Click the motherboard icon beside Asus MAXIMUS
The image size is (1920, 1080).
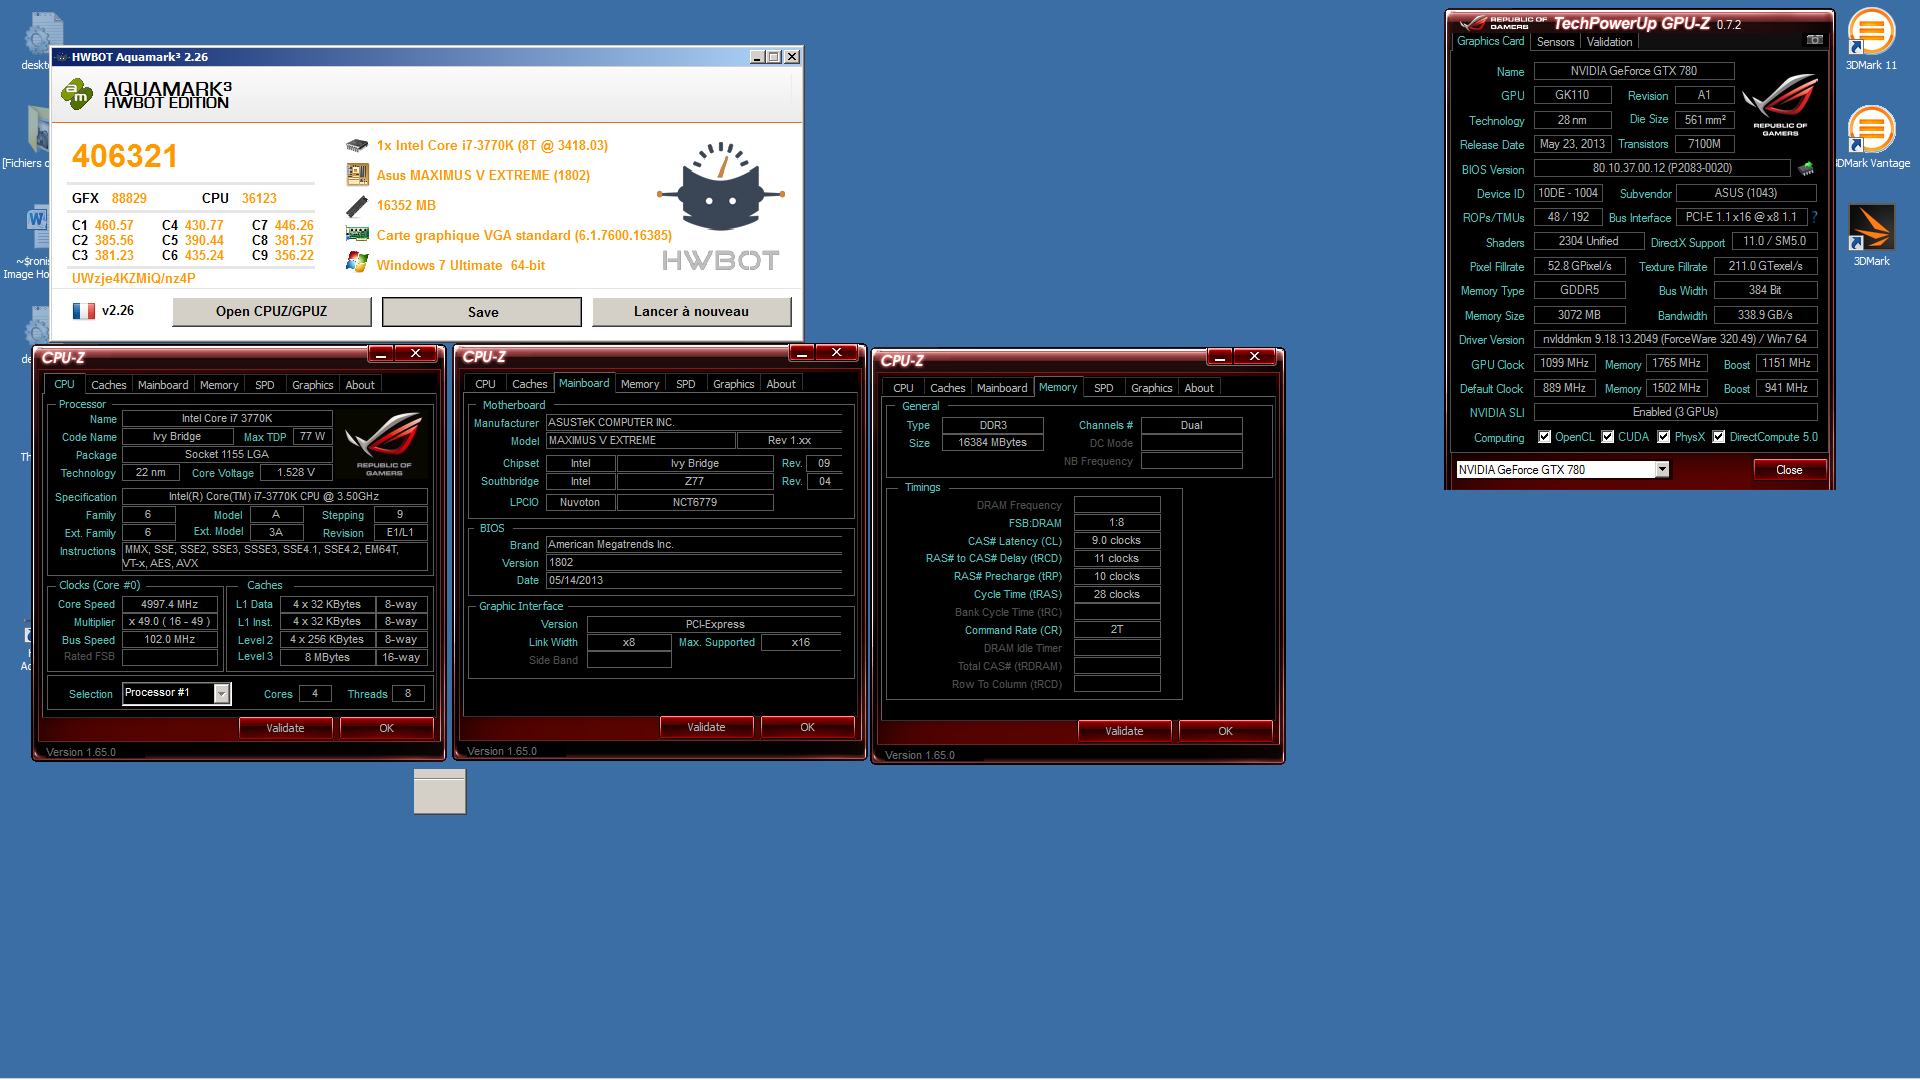(357, 175)
